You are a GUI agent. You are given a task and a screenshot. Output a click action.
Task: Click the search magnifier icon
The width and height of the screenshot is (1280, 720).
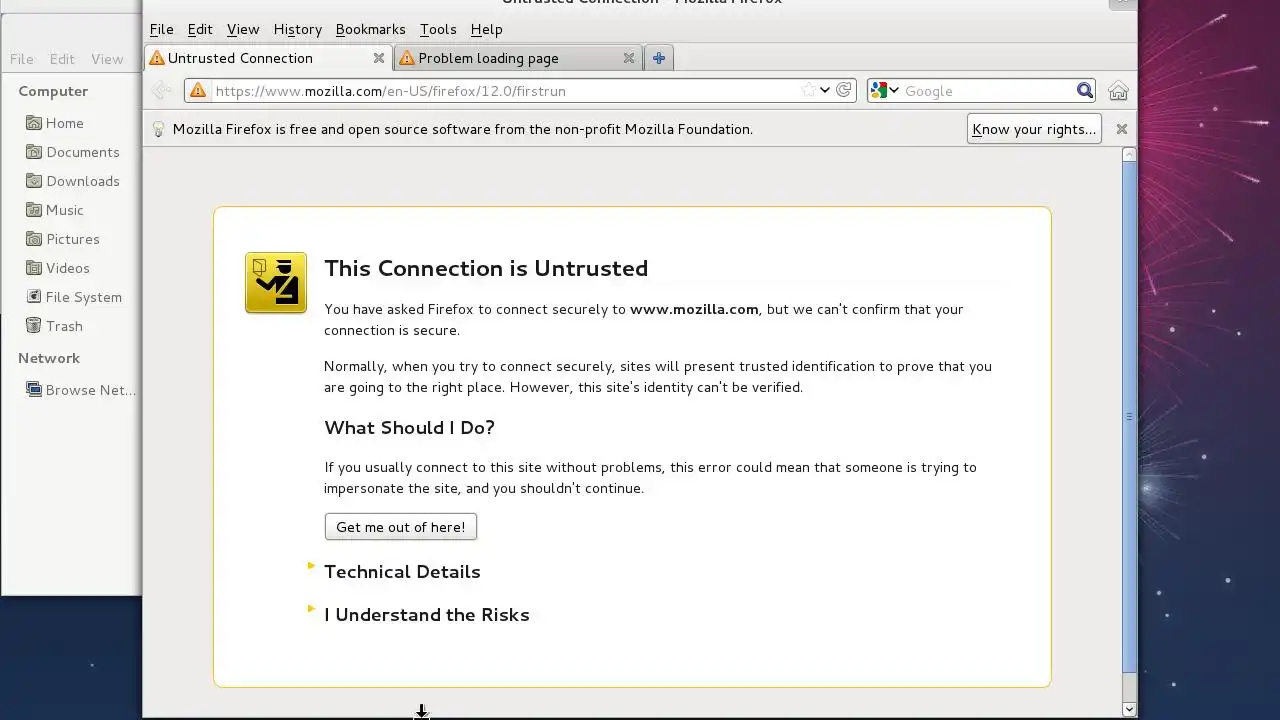(x=1085, y=91)
